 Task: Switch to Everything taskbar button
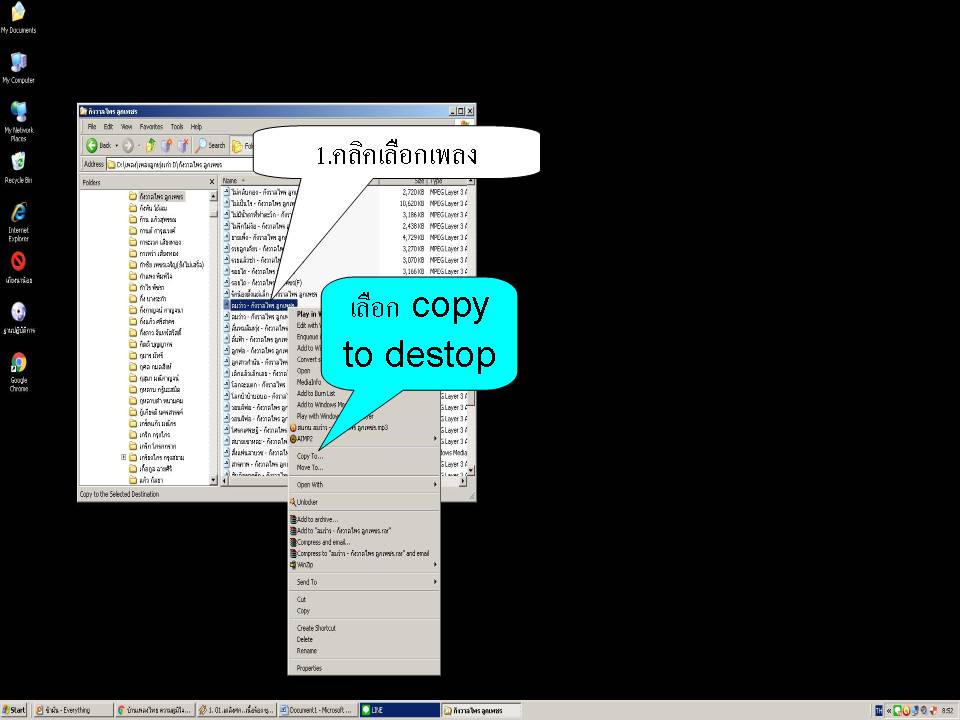(72, 710)
